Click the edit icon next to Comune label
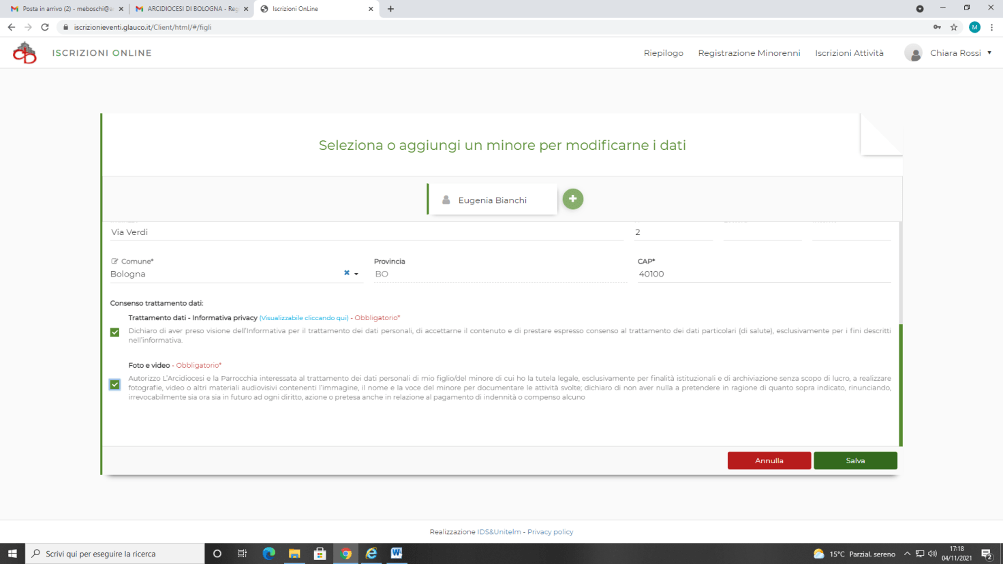 point(114,261)
